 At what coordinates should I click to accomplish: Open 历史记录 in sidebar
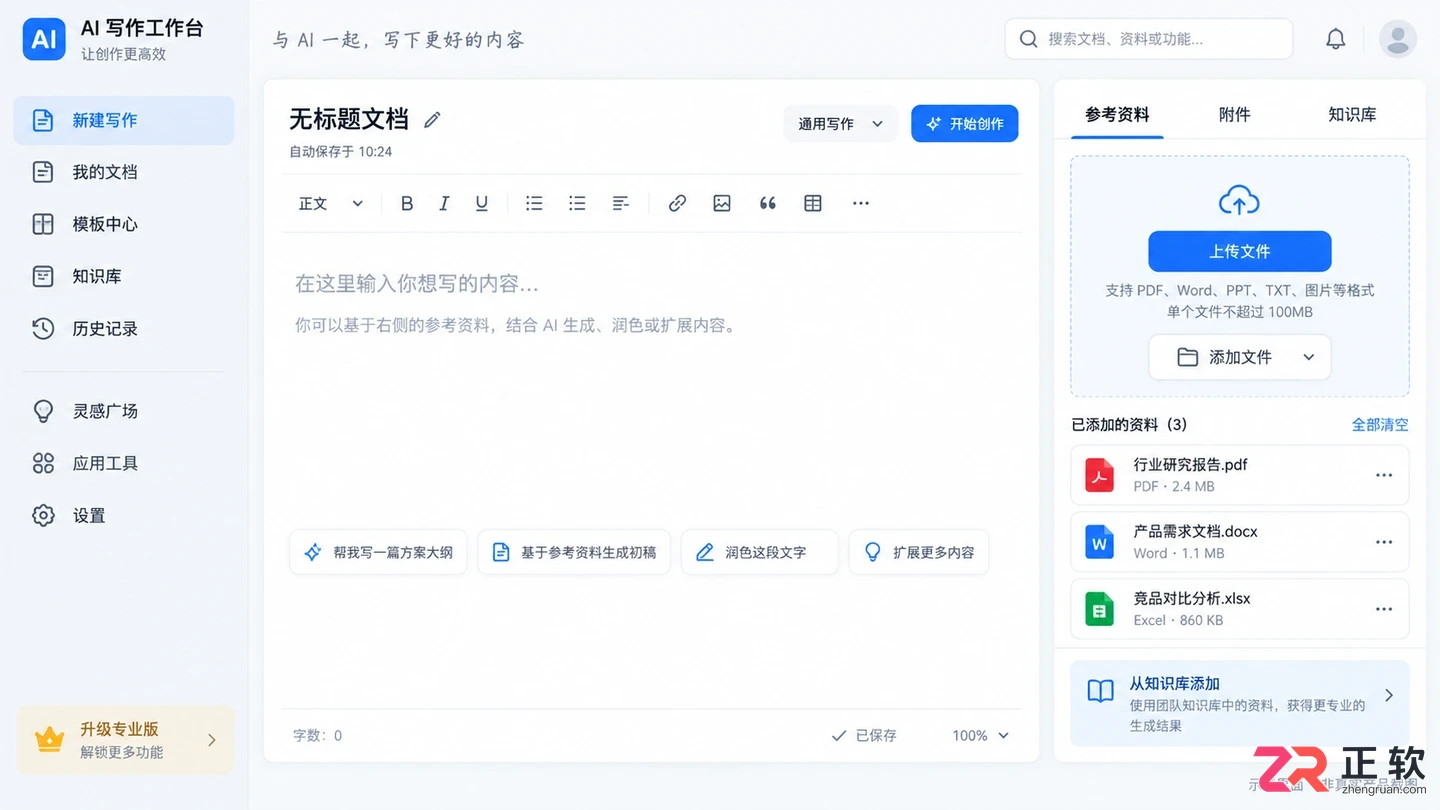[x=124, y=328]
